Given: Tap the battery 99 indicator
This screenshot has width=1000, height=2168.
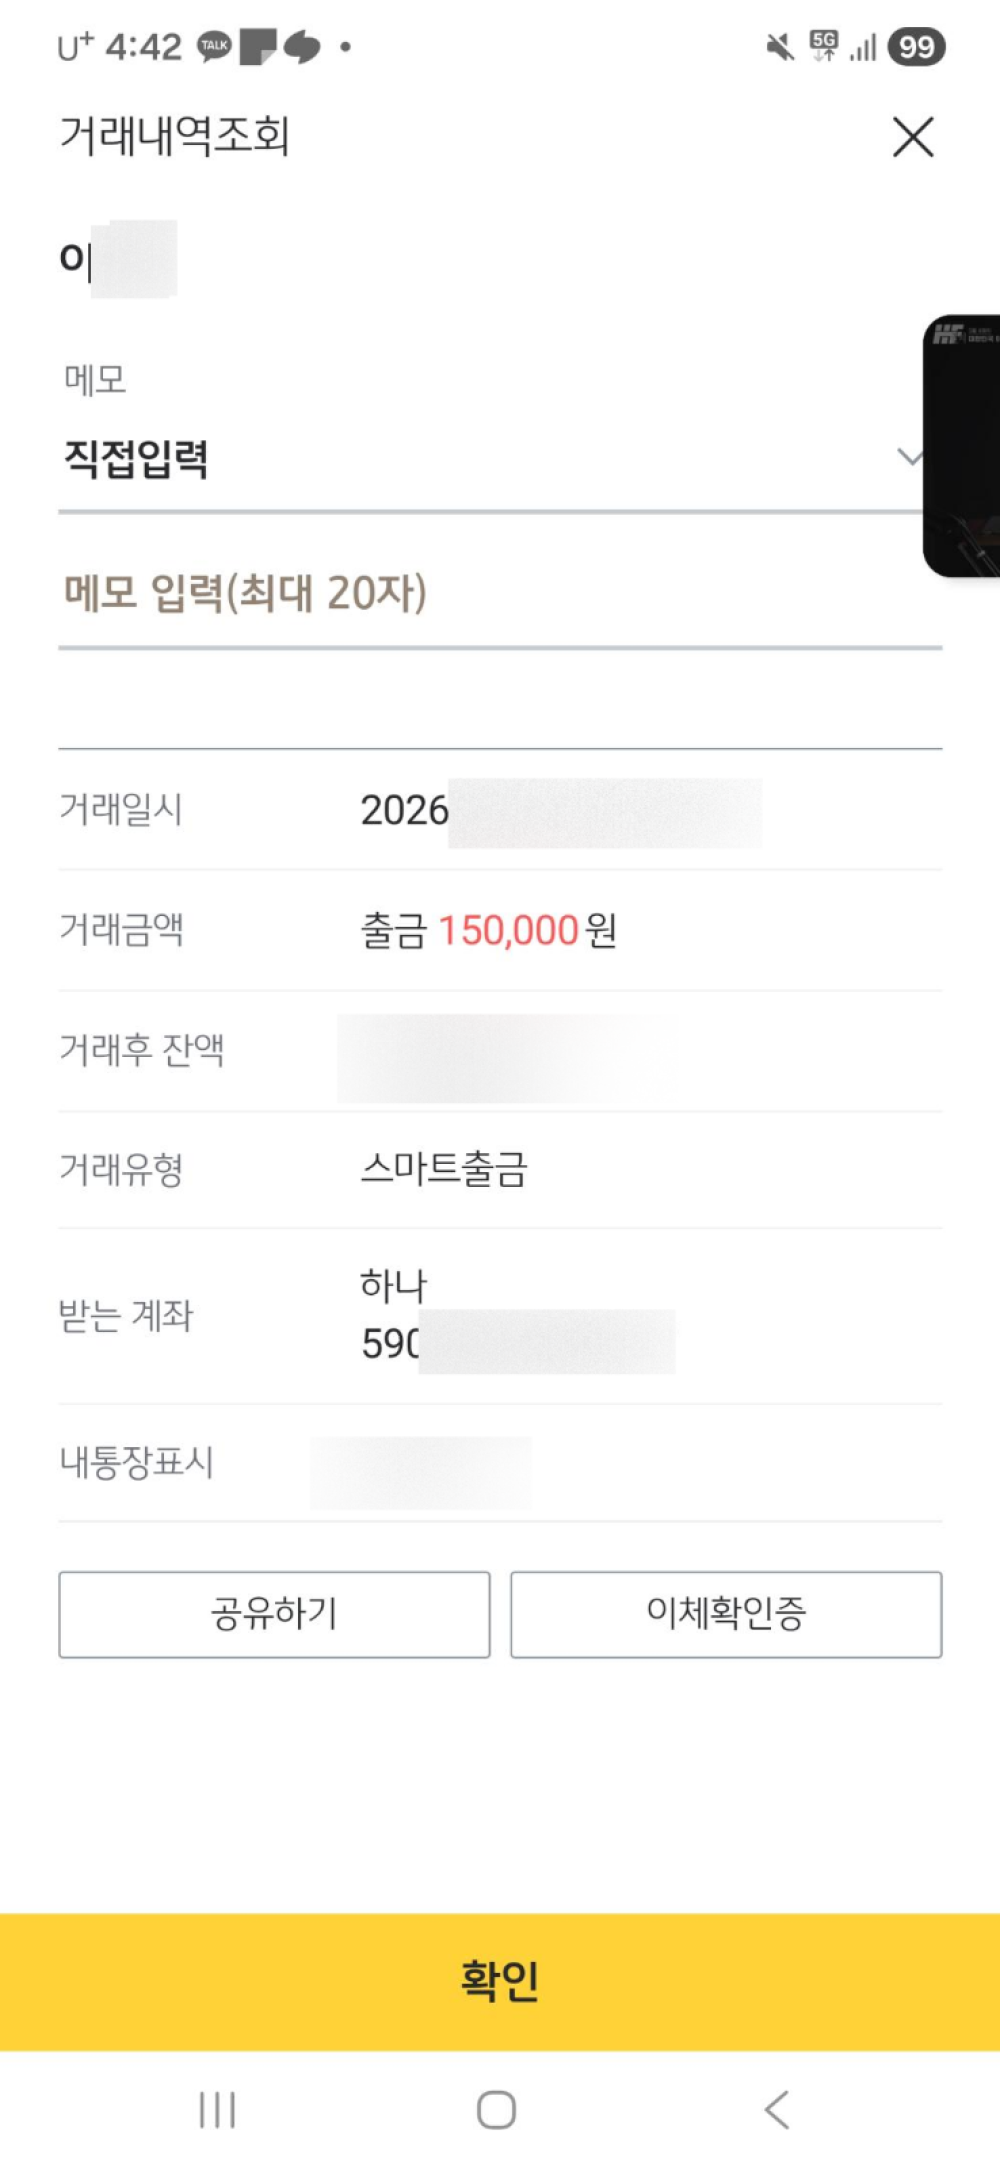Looking at the screenshot, I should coord(916,46).
